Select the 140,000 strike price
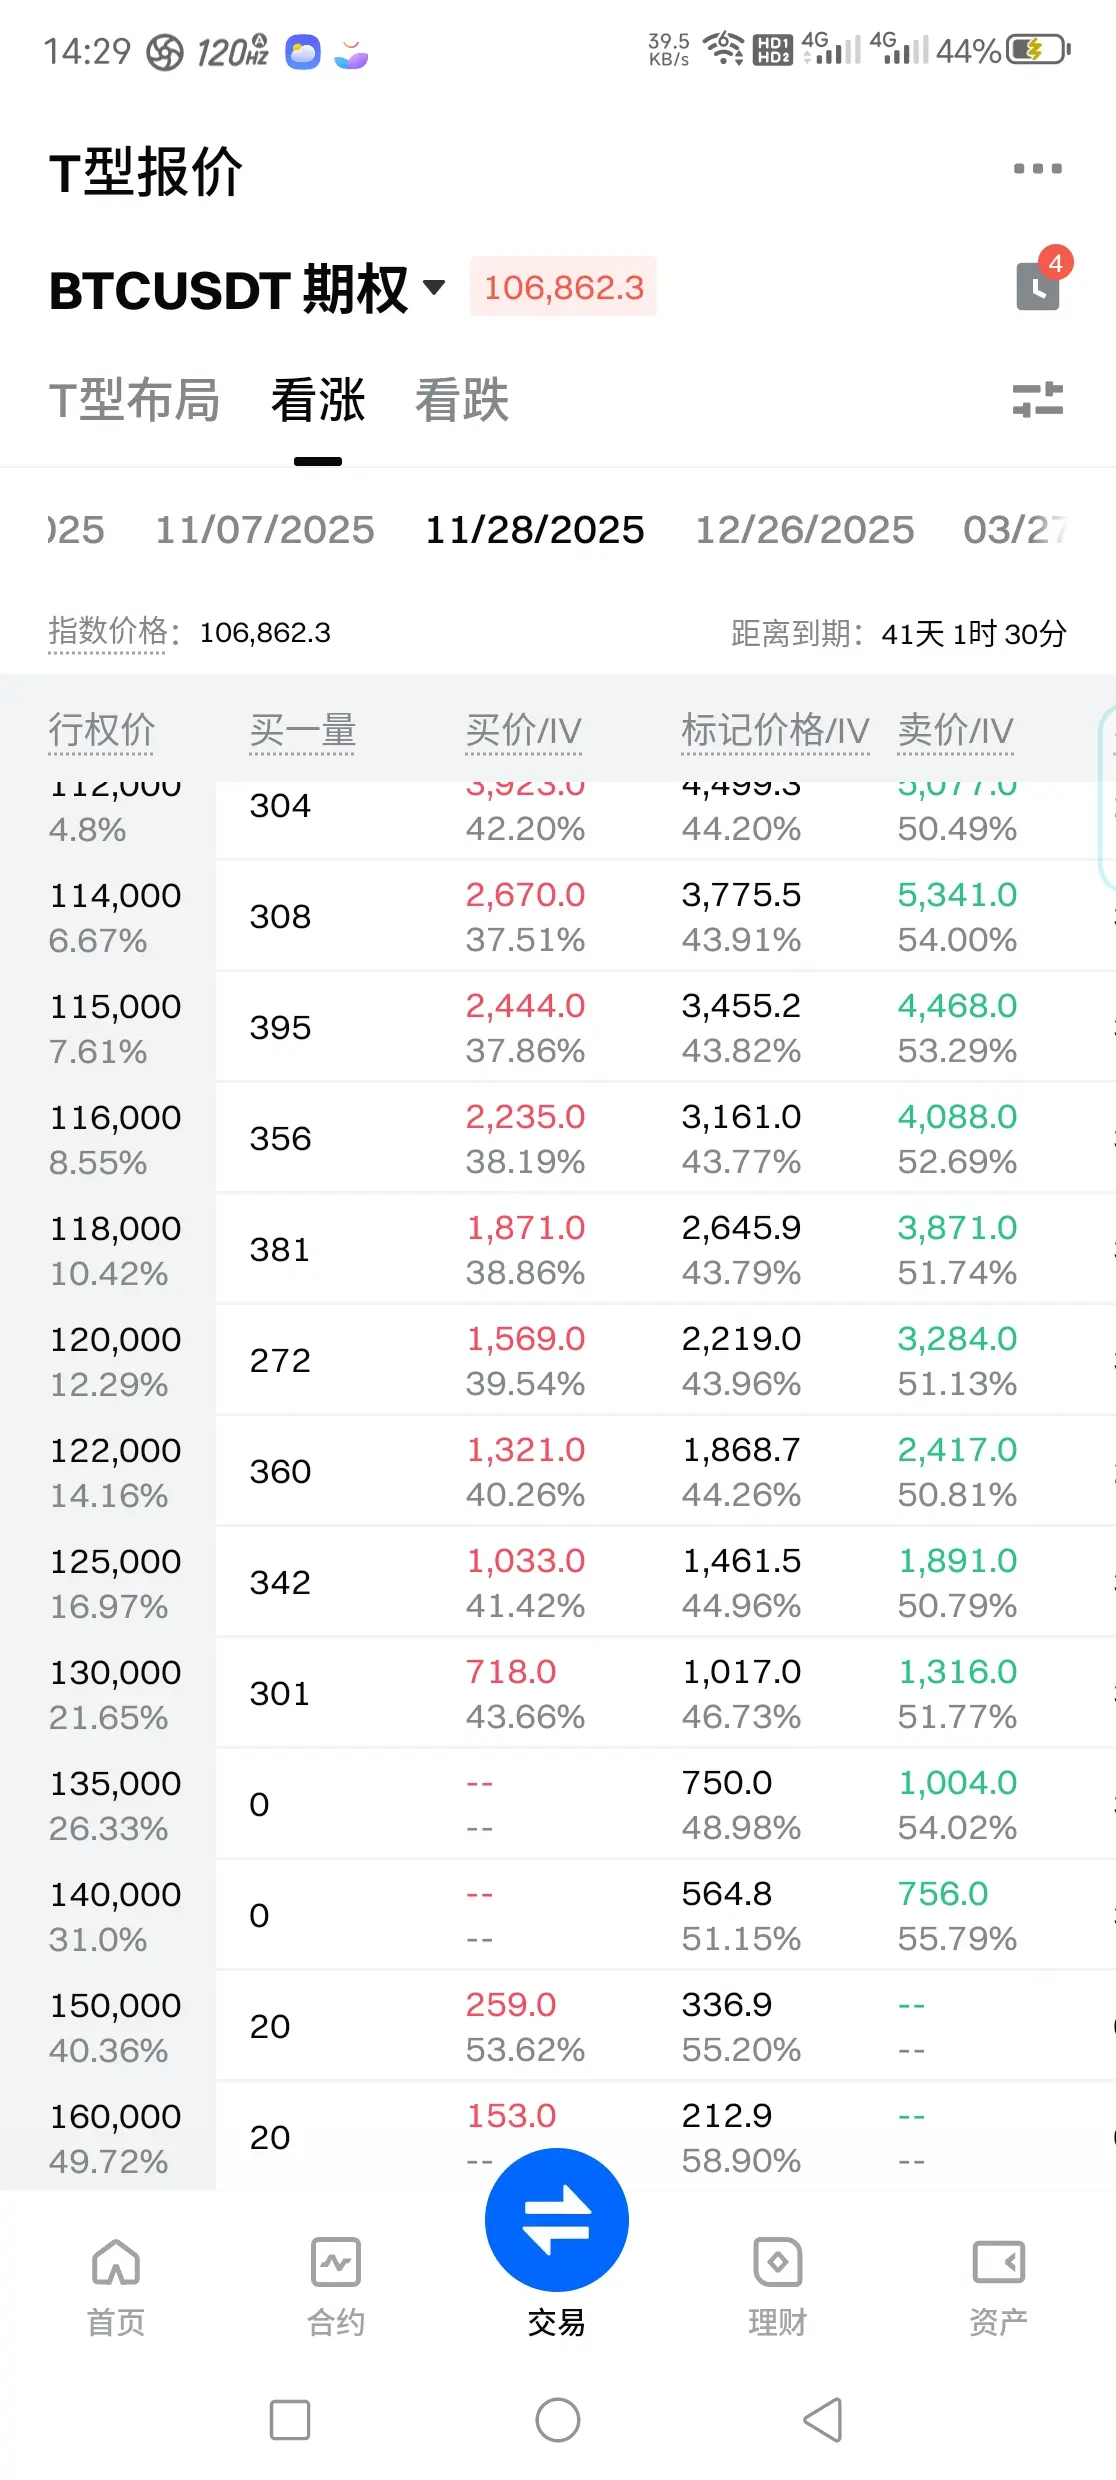Image resolution: width=1116 pixels, height=2480 pixels. tap(115, 1894)
